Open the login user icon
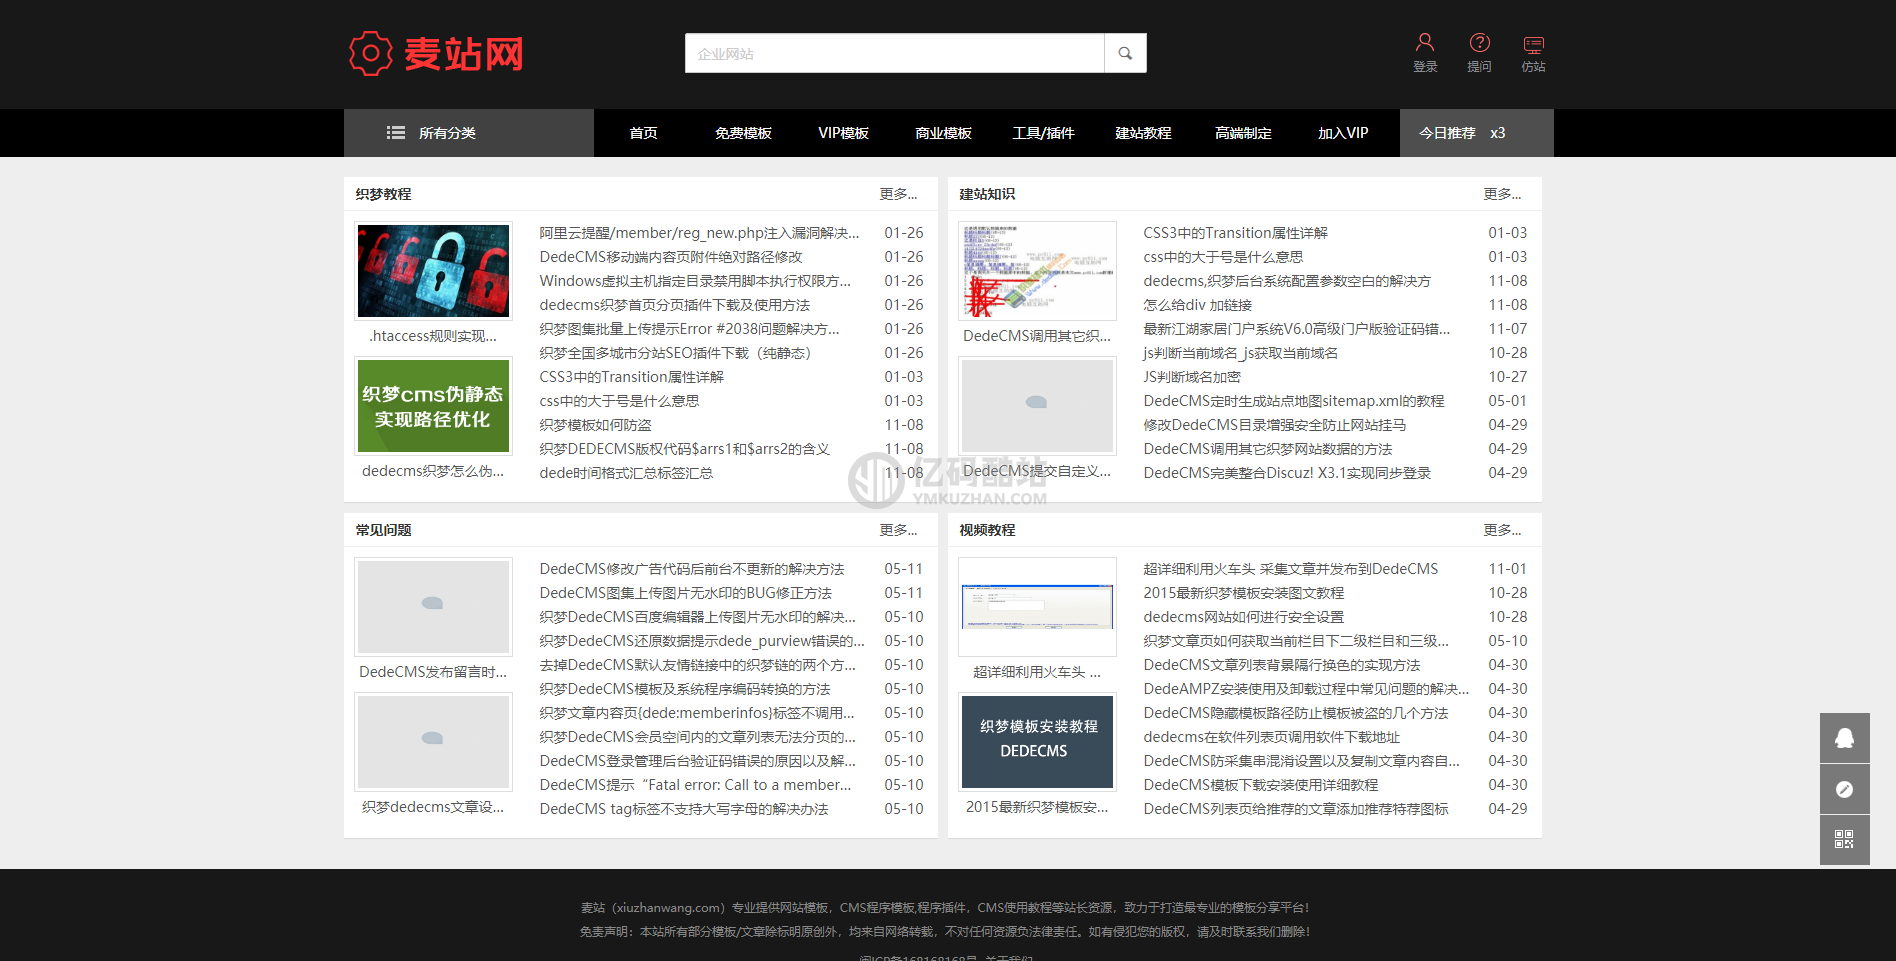 pyautogui.click(x=1425, y=43)
